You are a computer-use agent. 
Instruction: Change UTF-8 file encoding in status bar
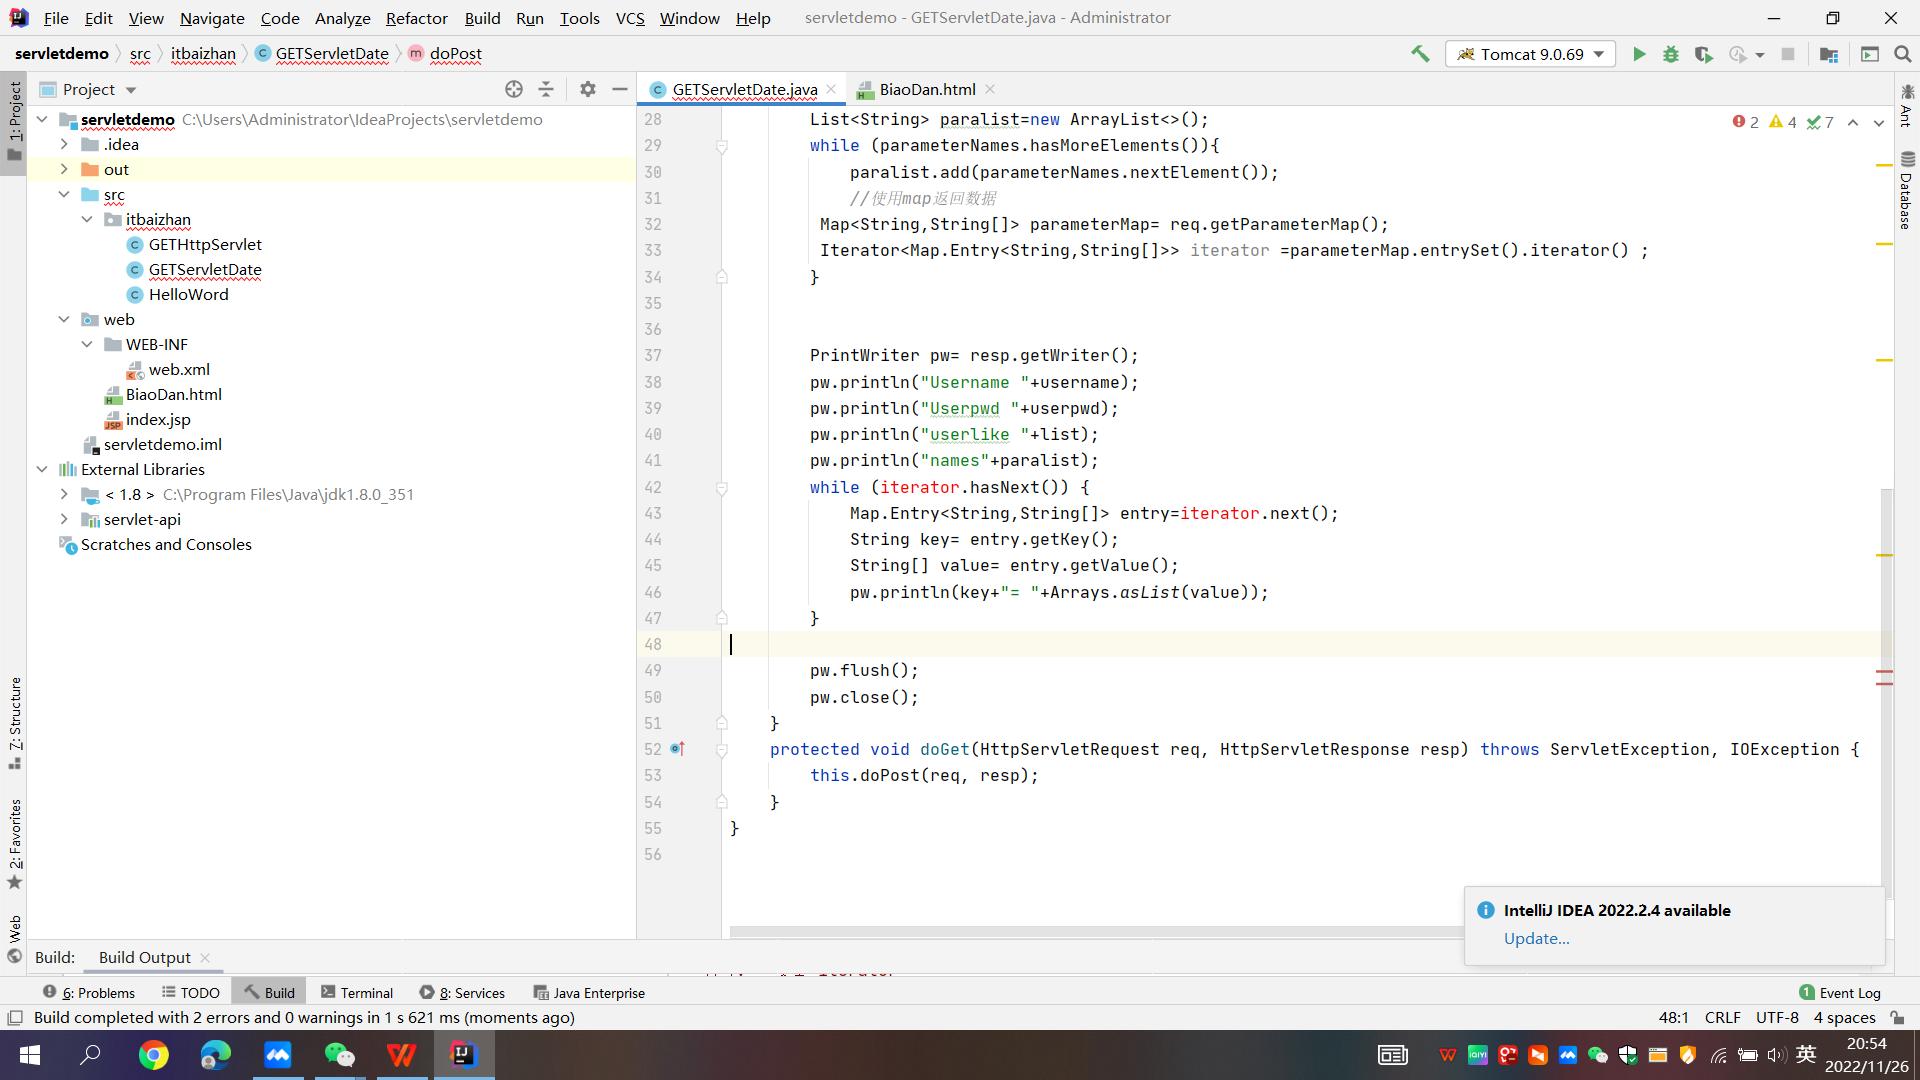point(1777,1017)
